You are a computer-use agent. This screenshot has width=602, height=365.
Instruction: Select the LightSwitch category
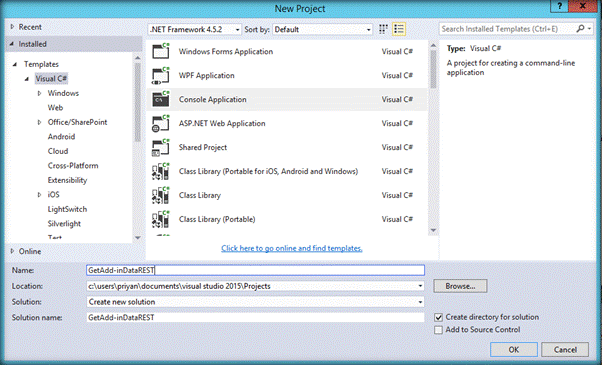[67, 209]
